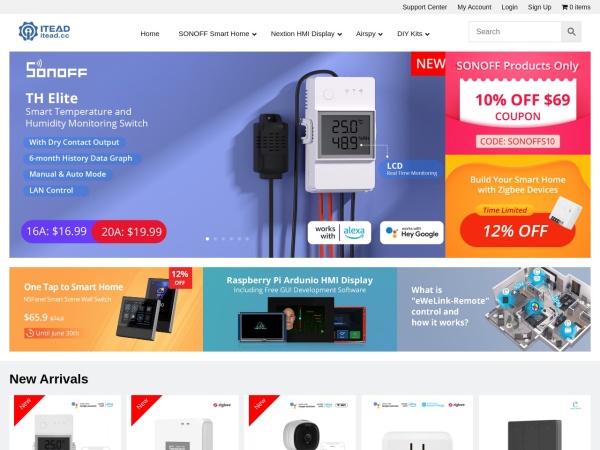Click the Hey Google badge

coord(412,232)
